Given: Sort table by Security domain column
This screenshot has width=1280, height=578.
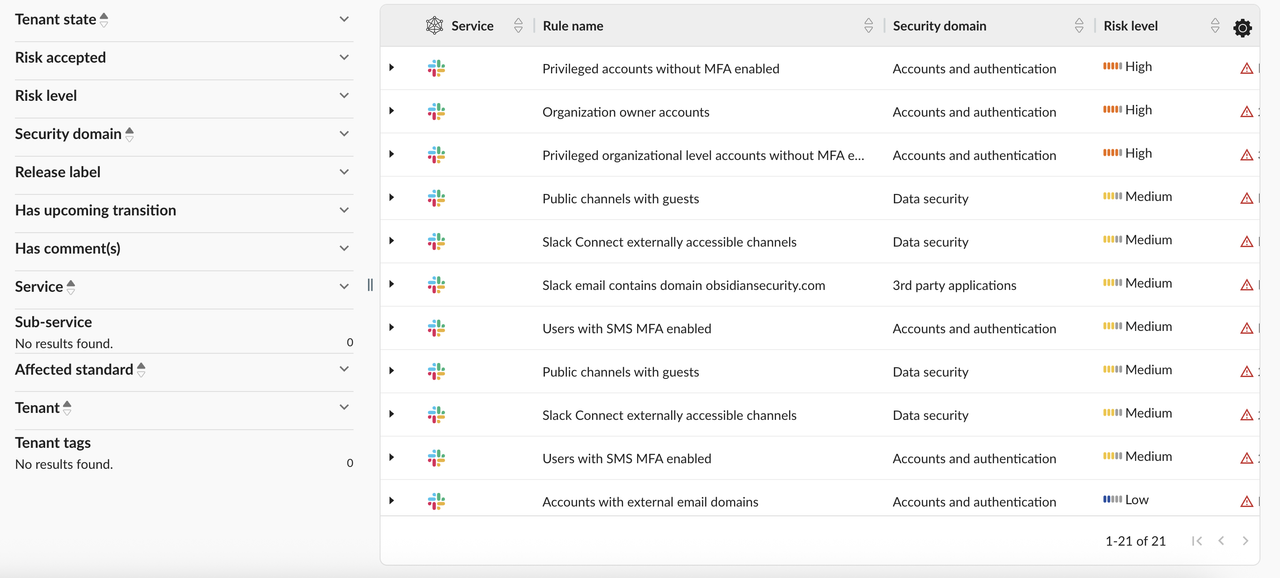Looking at the screenshot, I should (1078, 26).
